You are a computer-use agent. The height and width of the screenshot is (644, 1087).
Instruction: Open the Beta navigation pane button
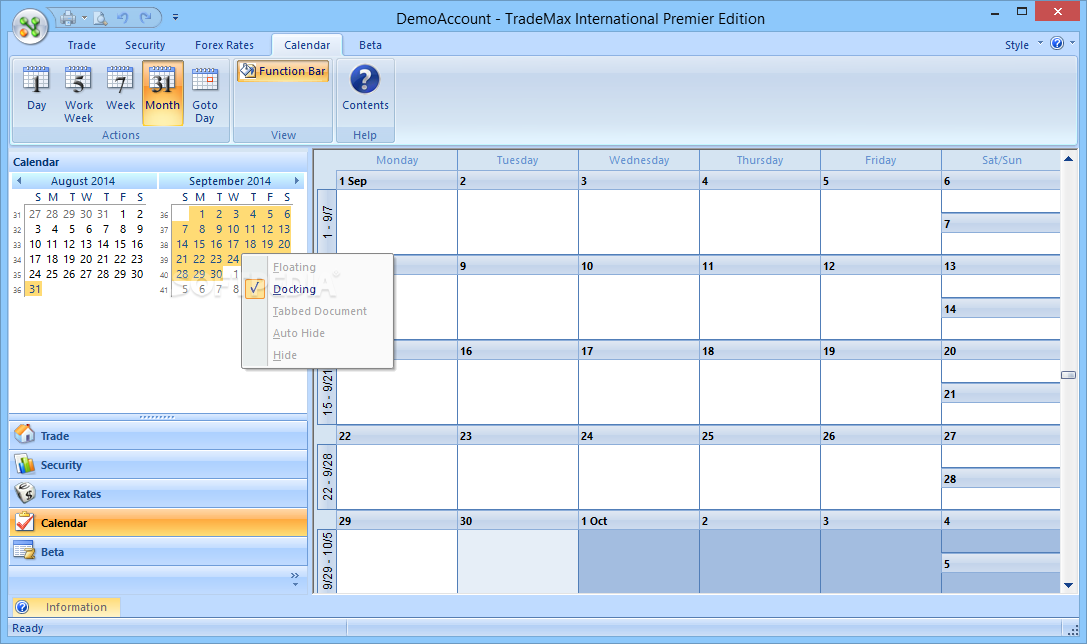point(158,552)
